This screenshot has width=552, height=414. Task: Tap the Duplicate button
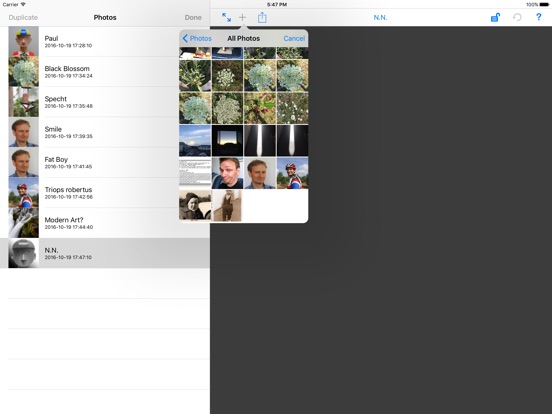[x=23, y=17]
